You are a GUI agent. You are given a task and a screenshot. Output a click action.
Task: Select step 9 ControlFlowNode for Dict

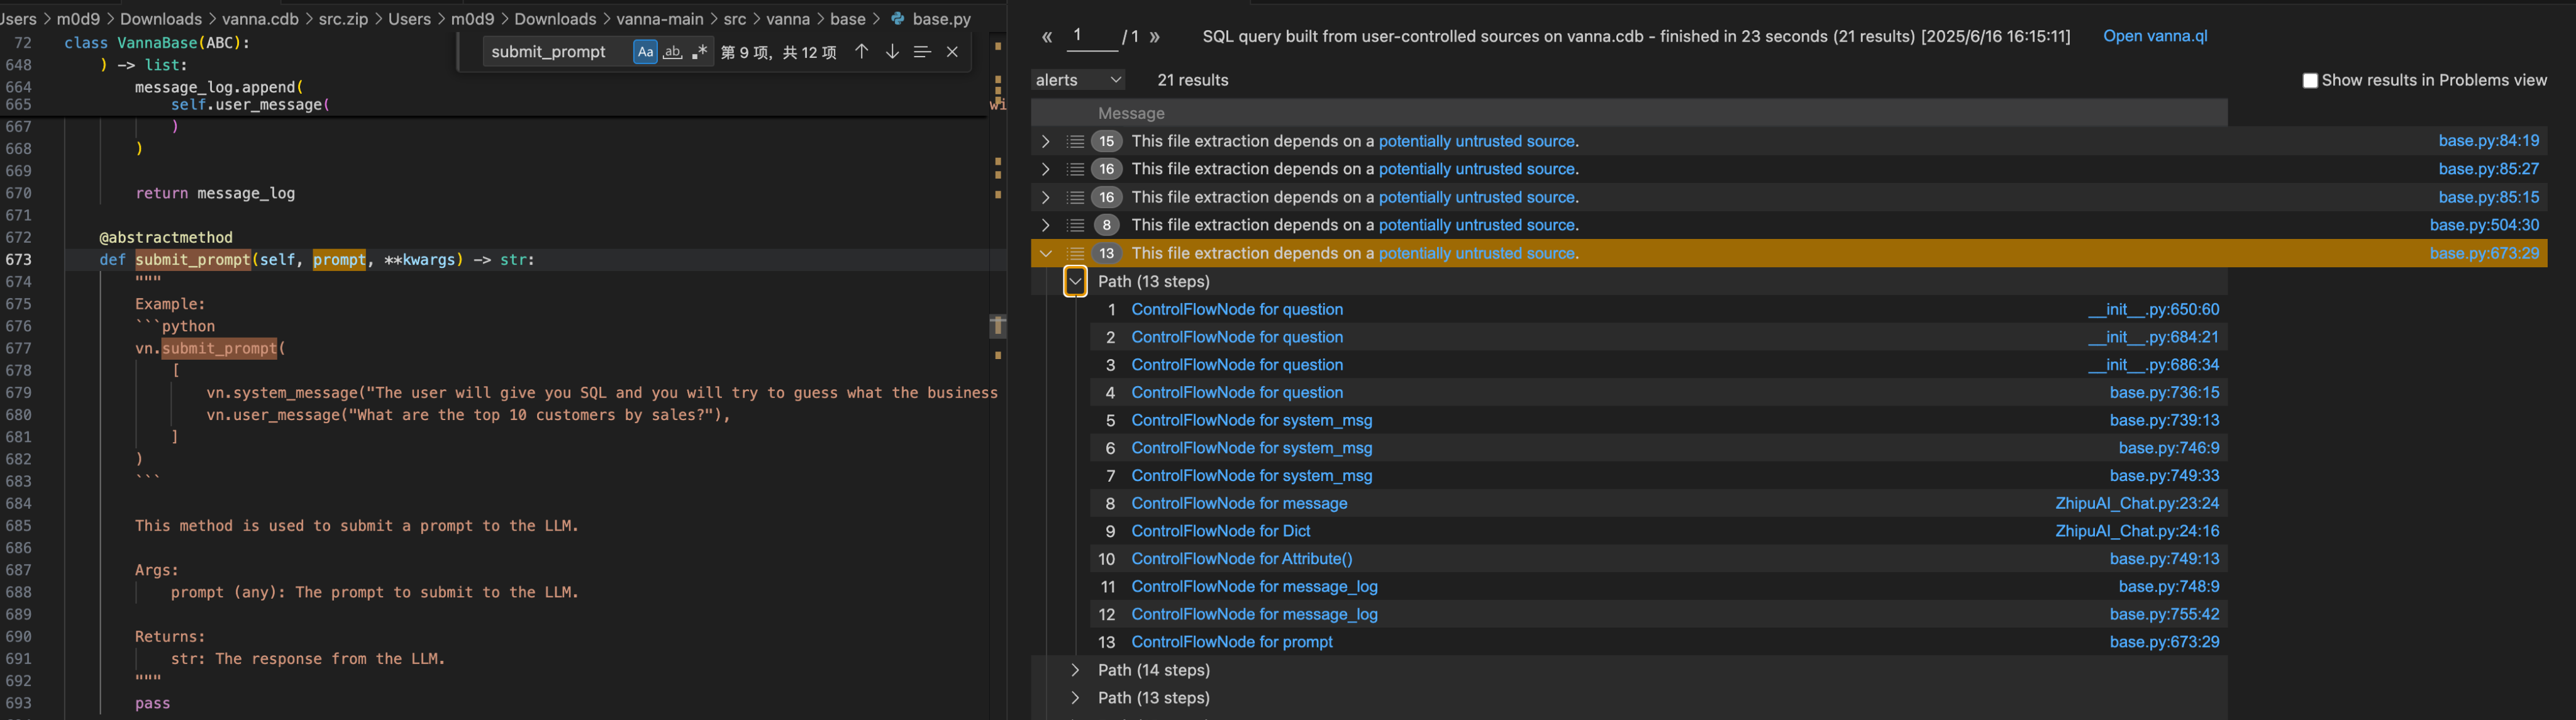point(1220,531)
